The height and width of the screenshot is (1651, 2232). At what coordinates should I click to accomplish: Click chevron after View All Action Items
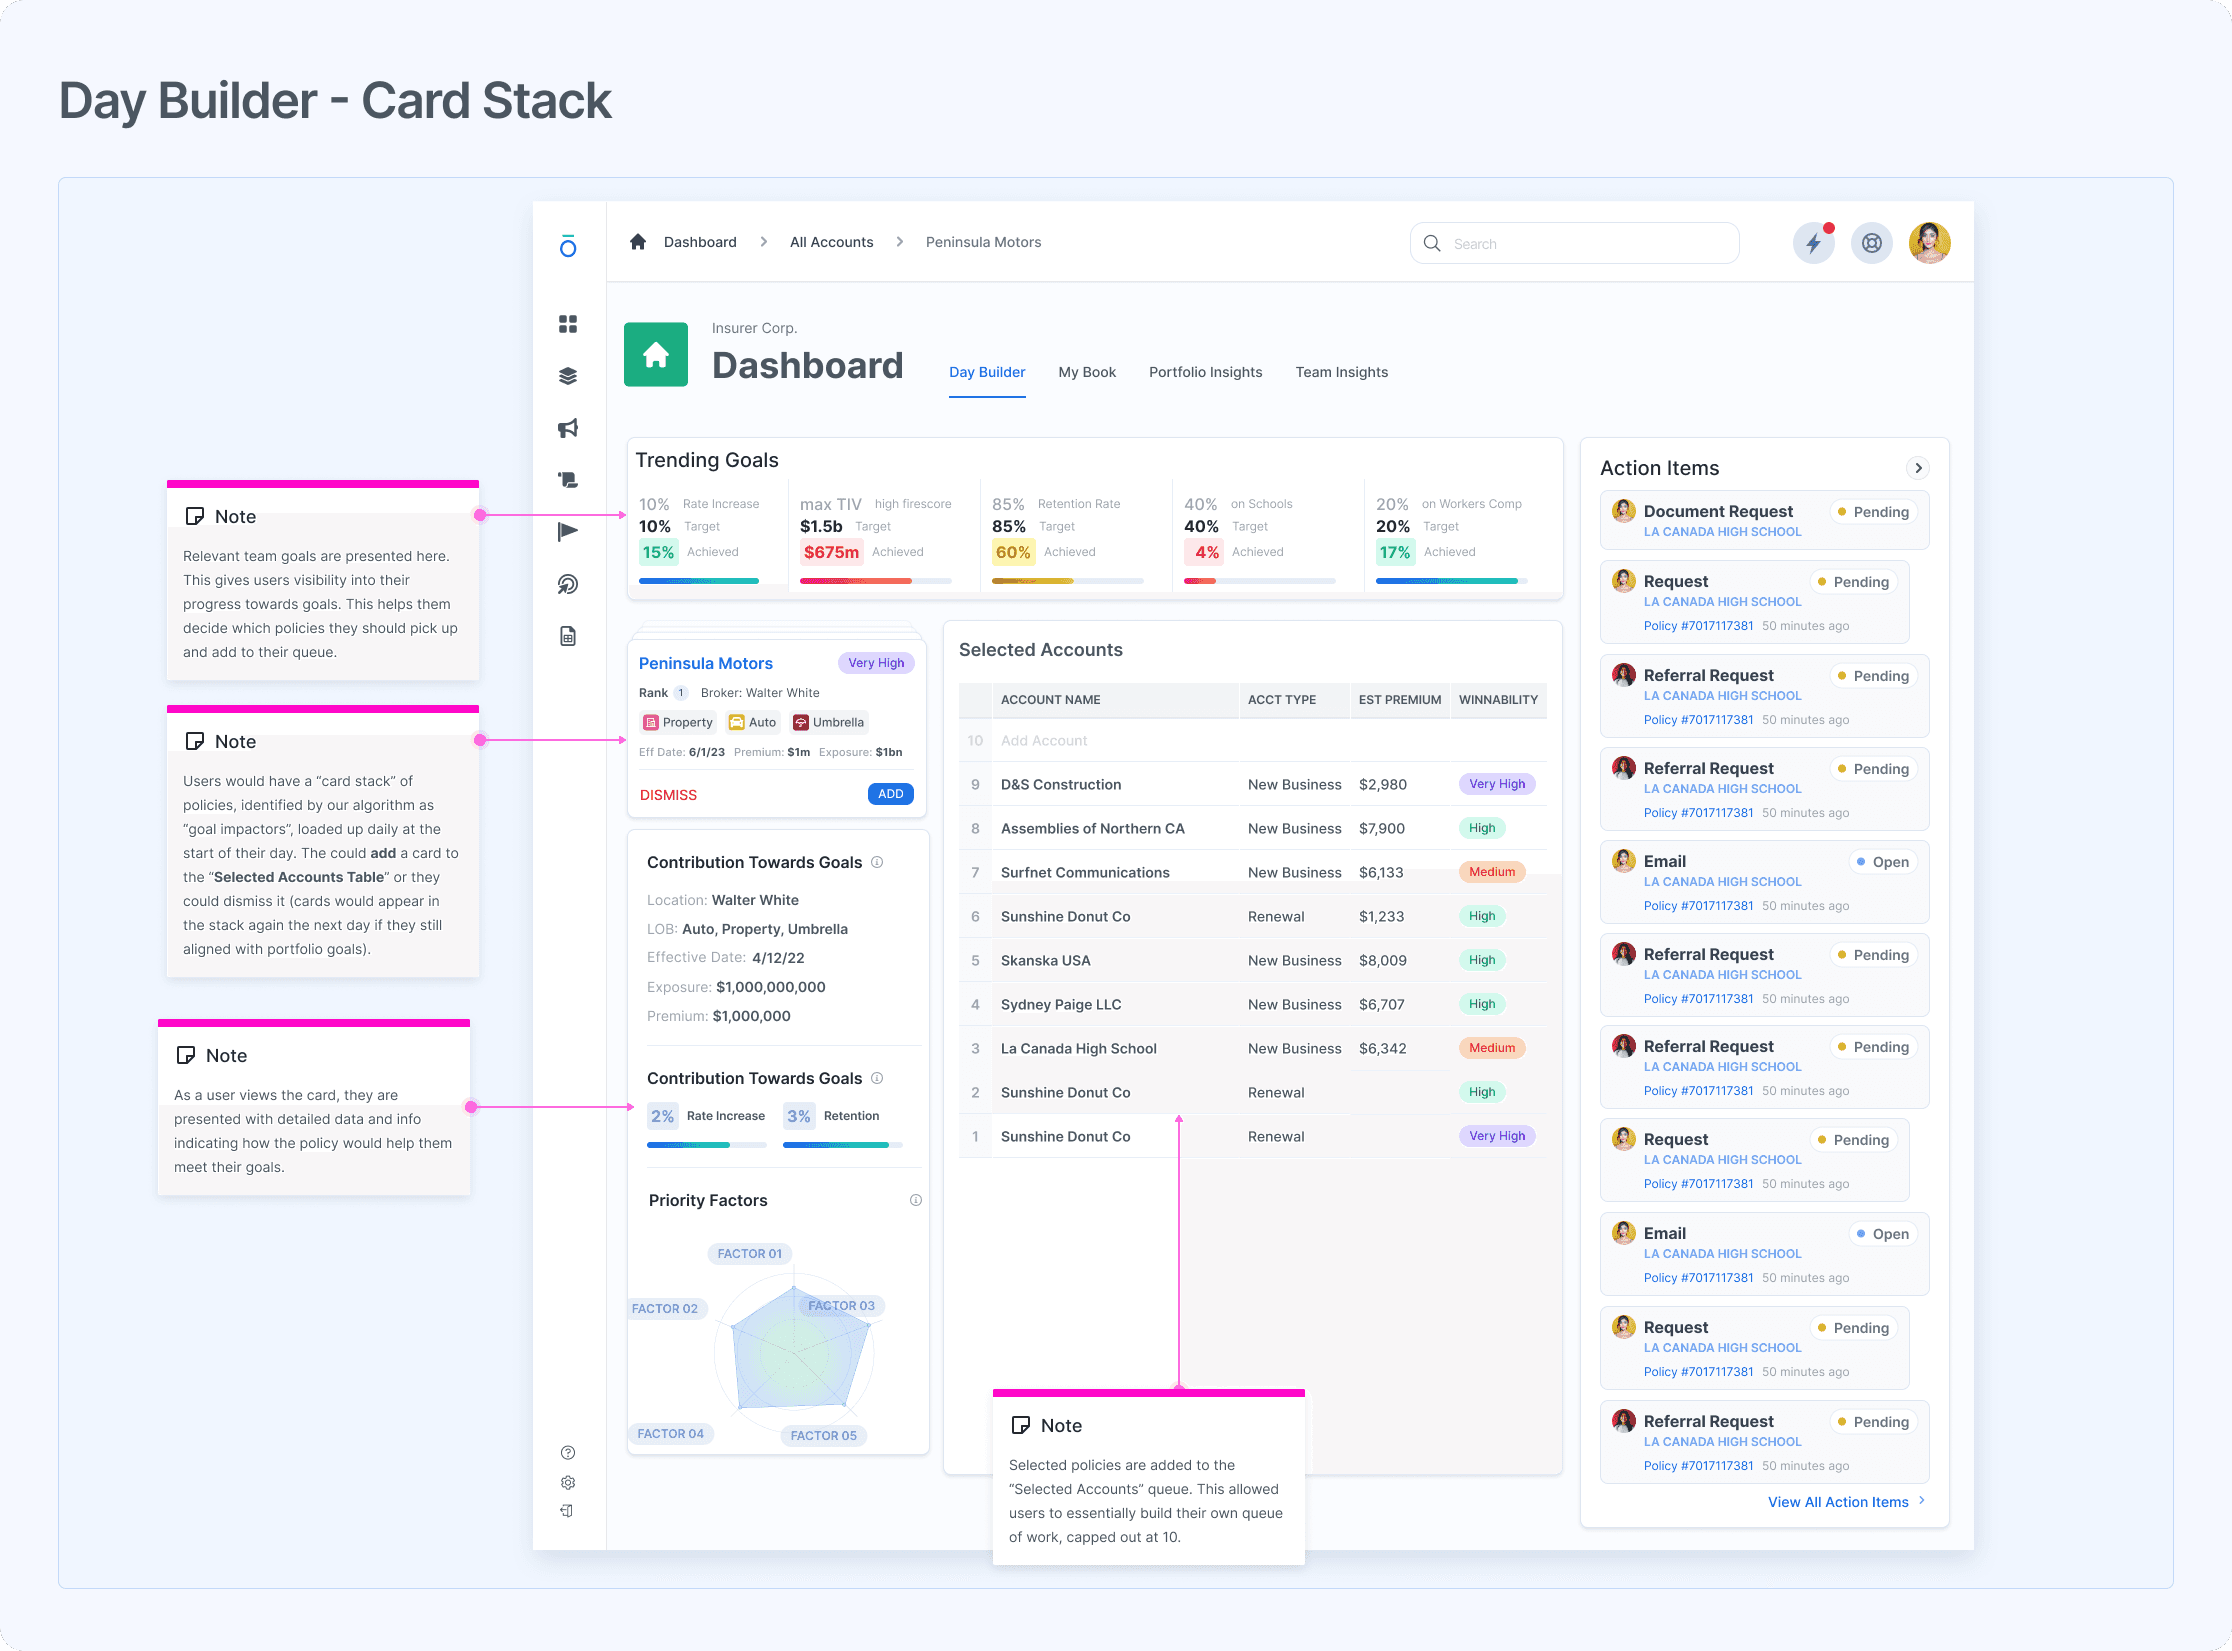(1922, 1501)
